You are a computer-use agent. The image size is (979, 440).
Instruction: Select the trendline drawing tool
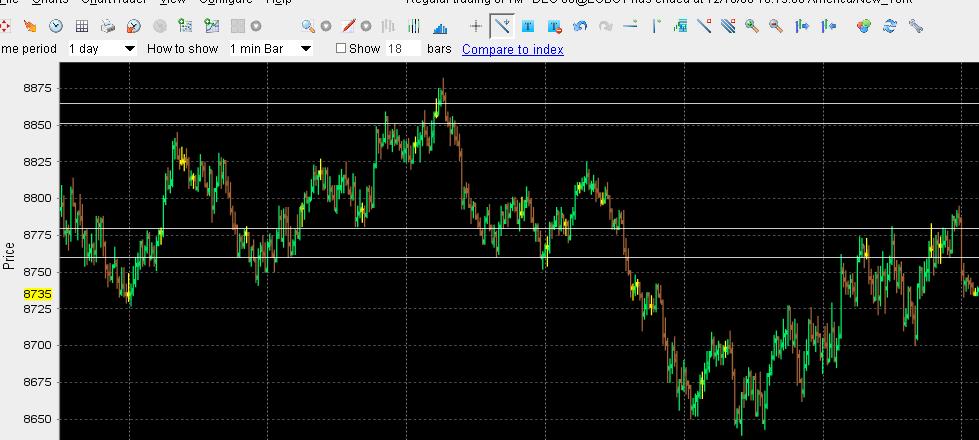point(502,26)
